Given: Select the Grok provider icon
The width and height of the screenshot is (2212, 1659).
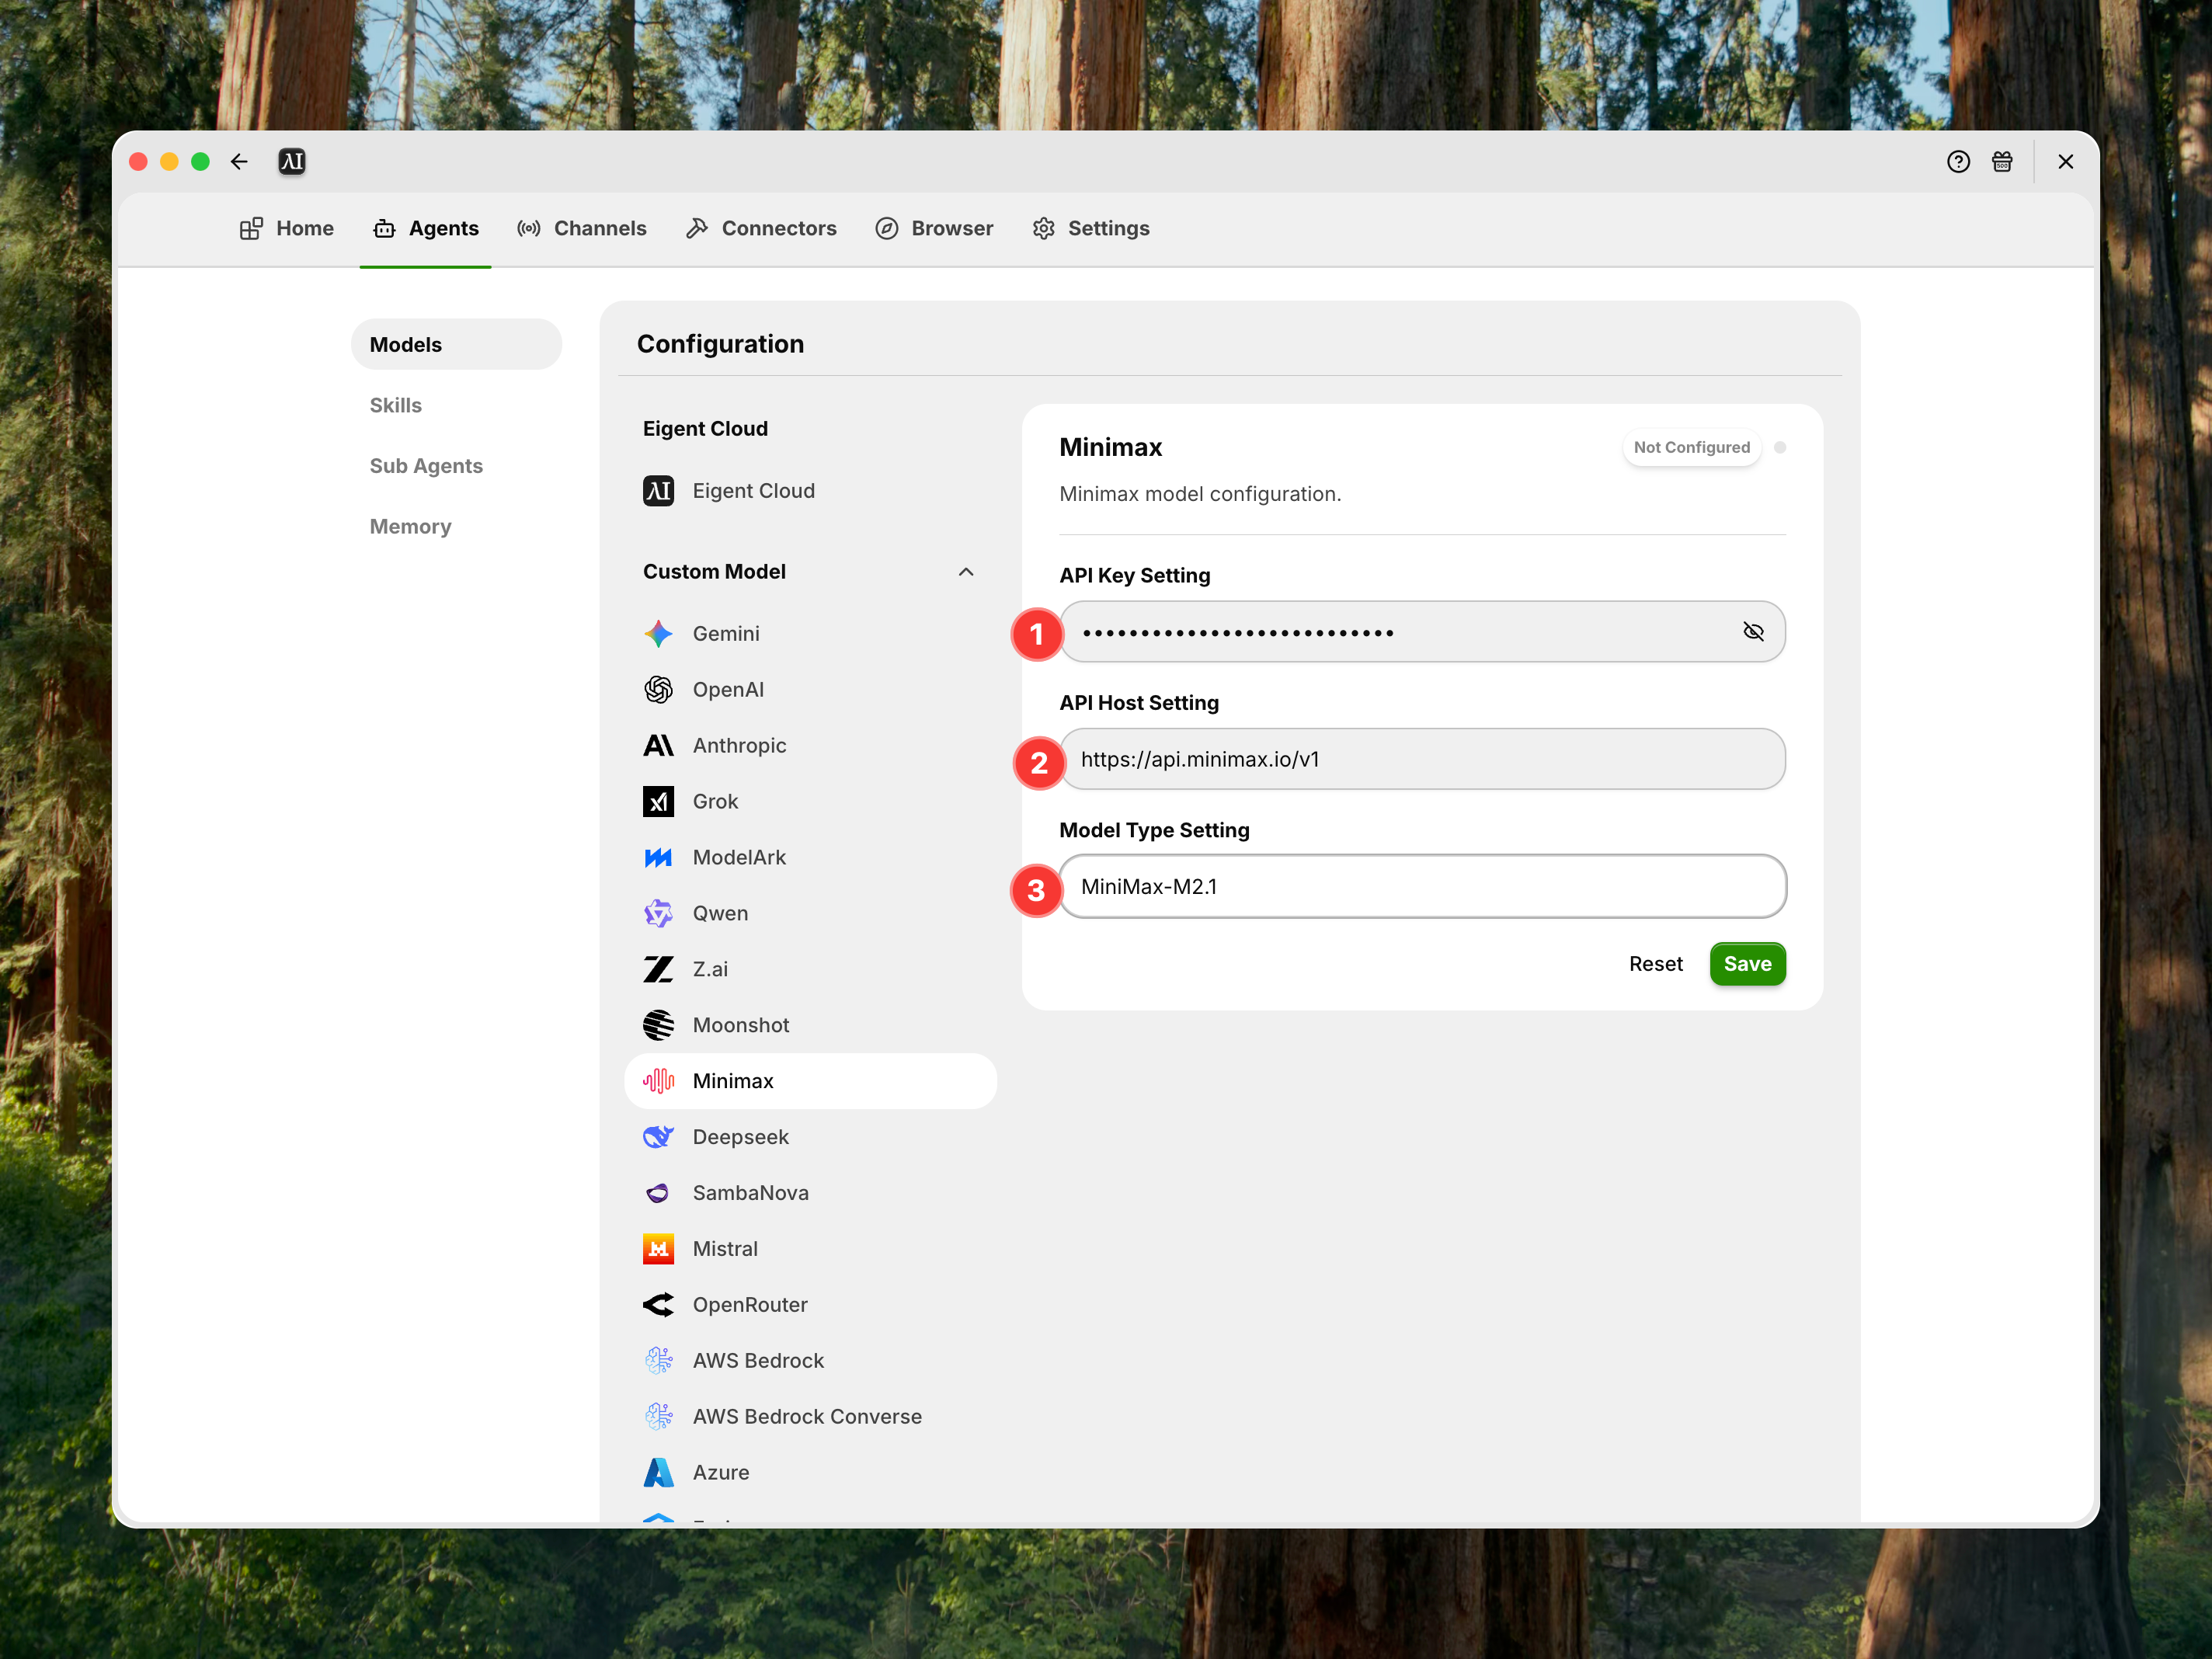Looking at the screenshot, I should (658, 801).
